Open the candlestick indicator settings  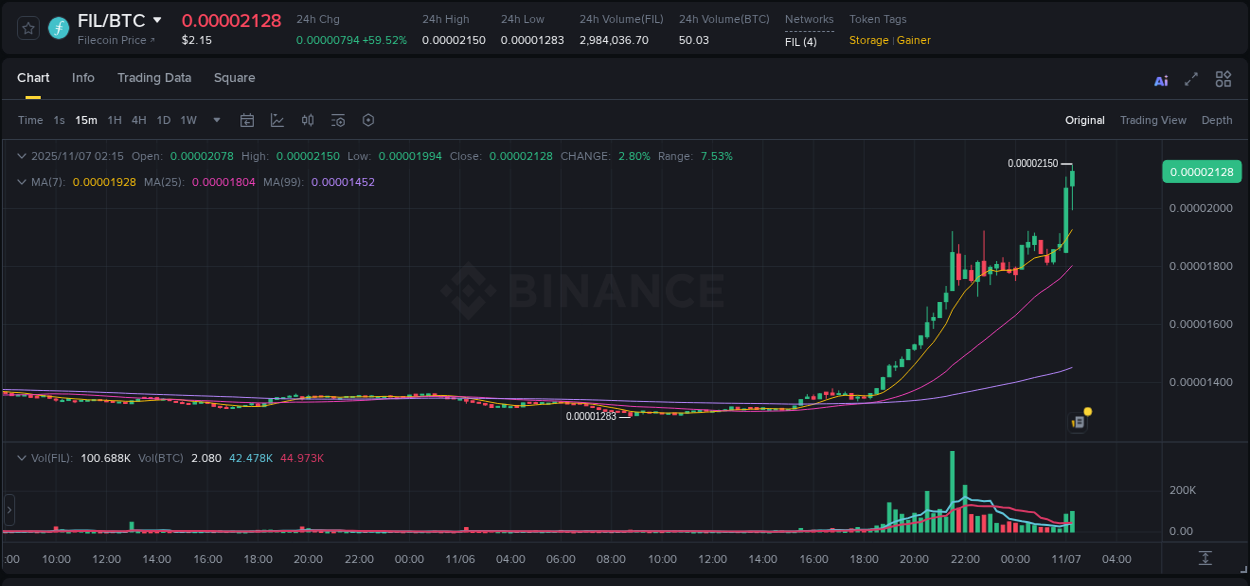pyautogui.click(x=307, y=120)
